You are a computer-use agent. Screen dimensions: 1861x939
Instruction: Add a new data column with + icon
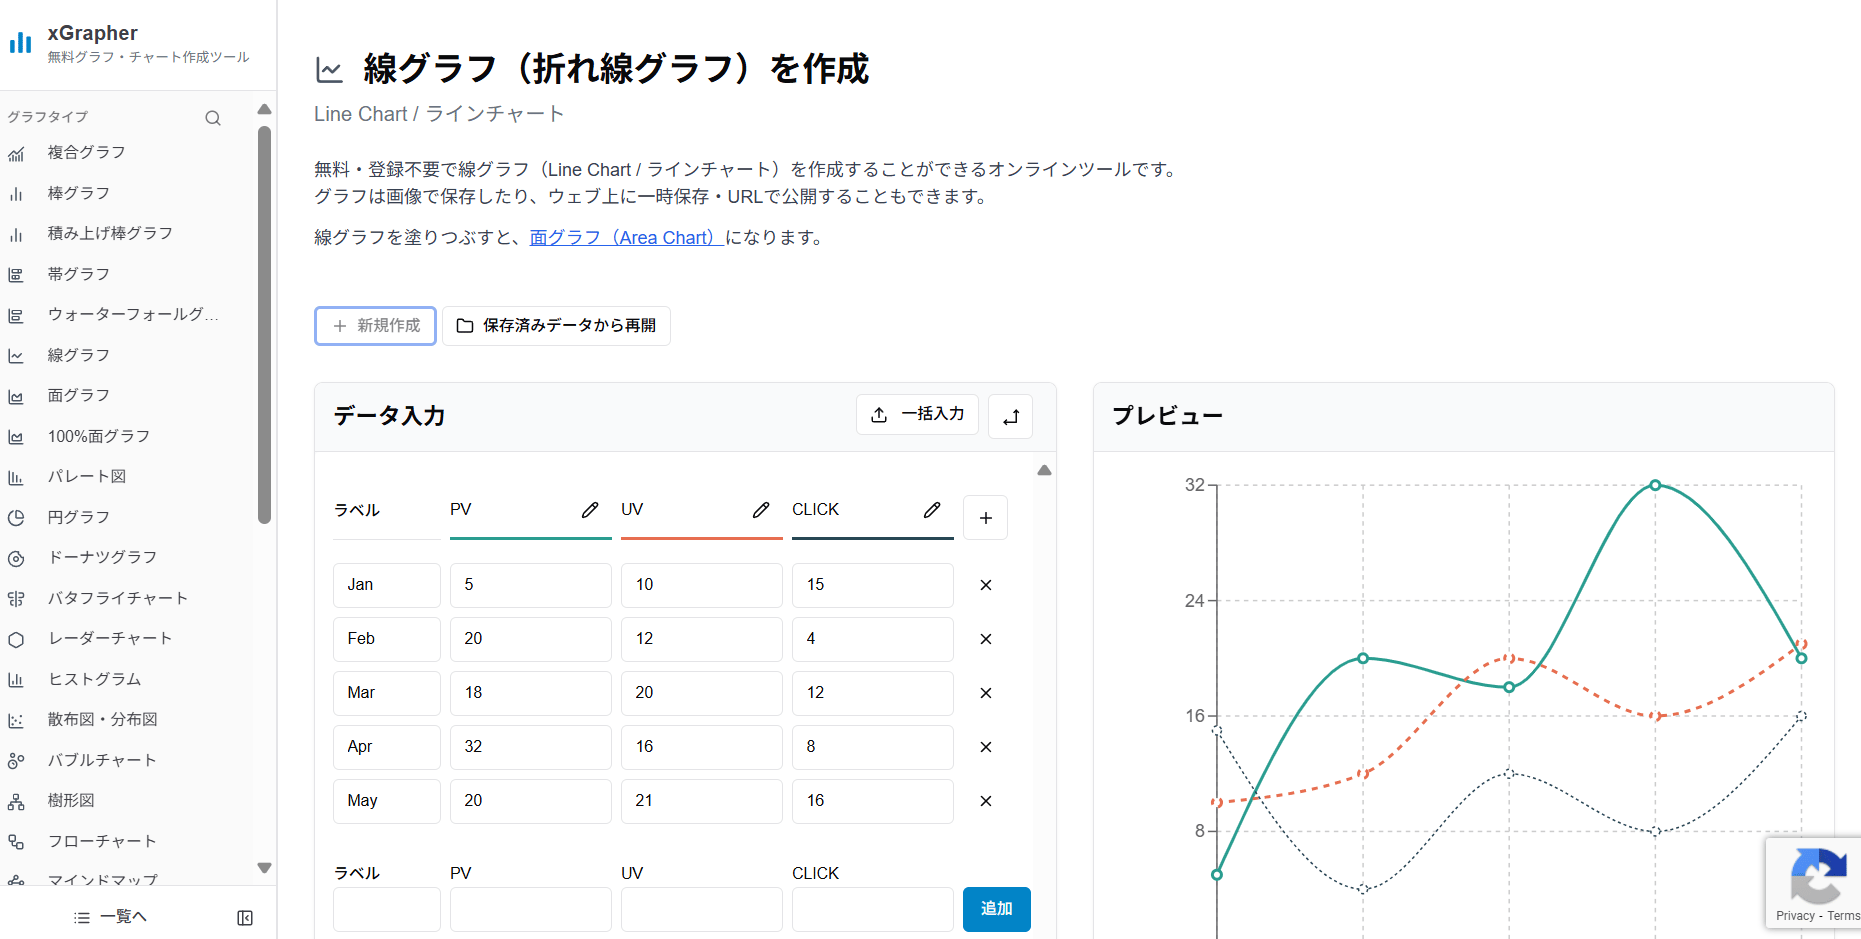point(985,517)
